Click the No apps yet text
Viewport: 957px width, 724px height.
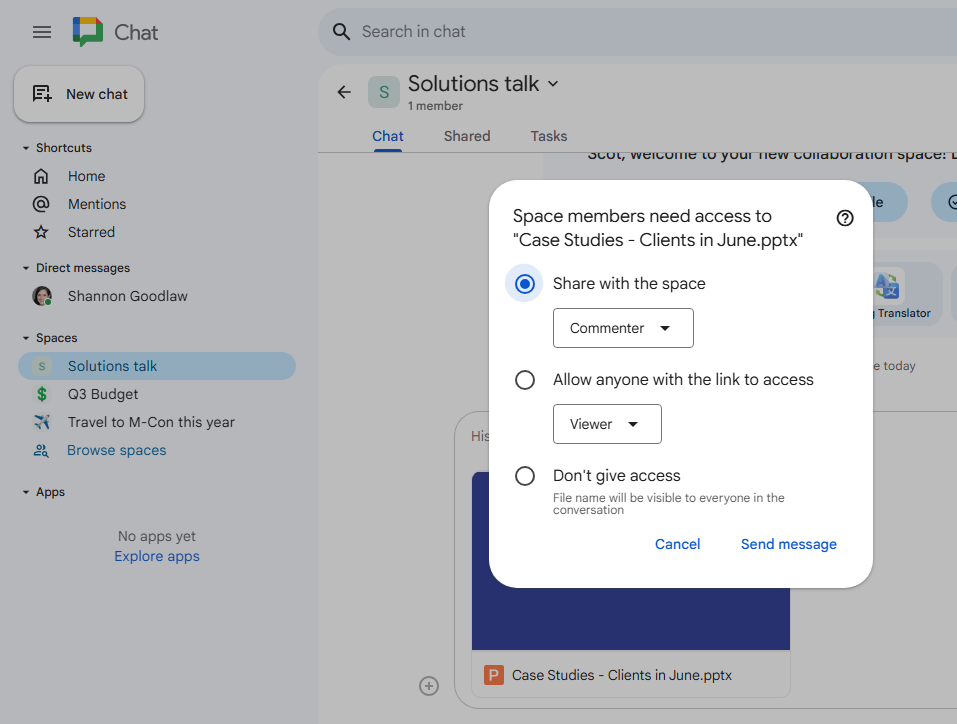(157, 536)
